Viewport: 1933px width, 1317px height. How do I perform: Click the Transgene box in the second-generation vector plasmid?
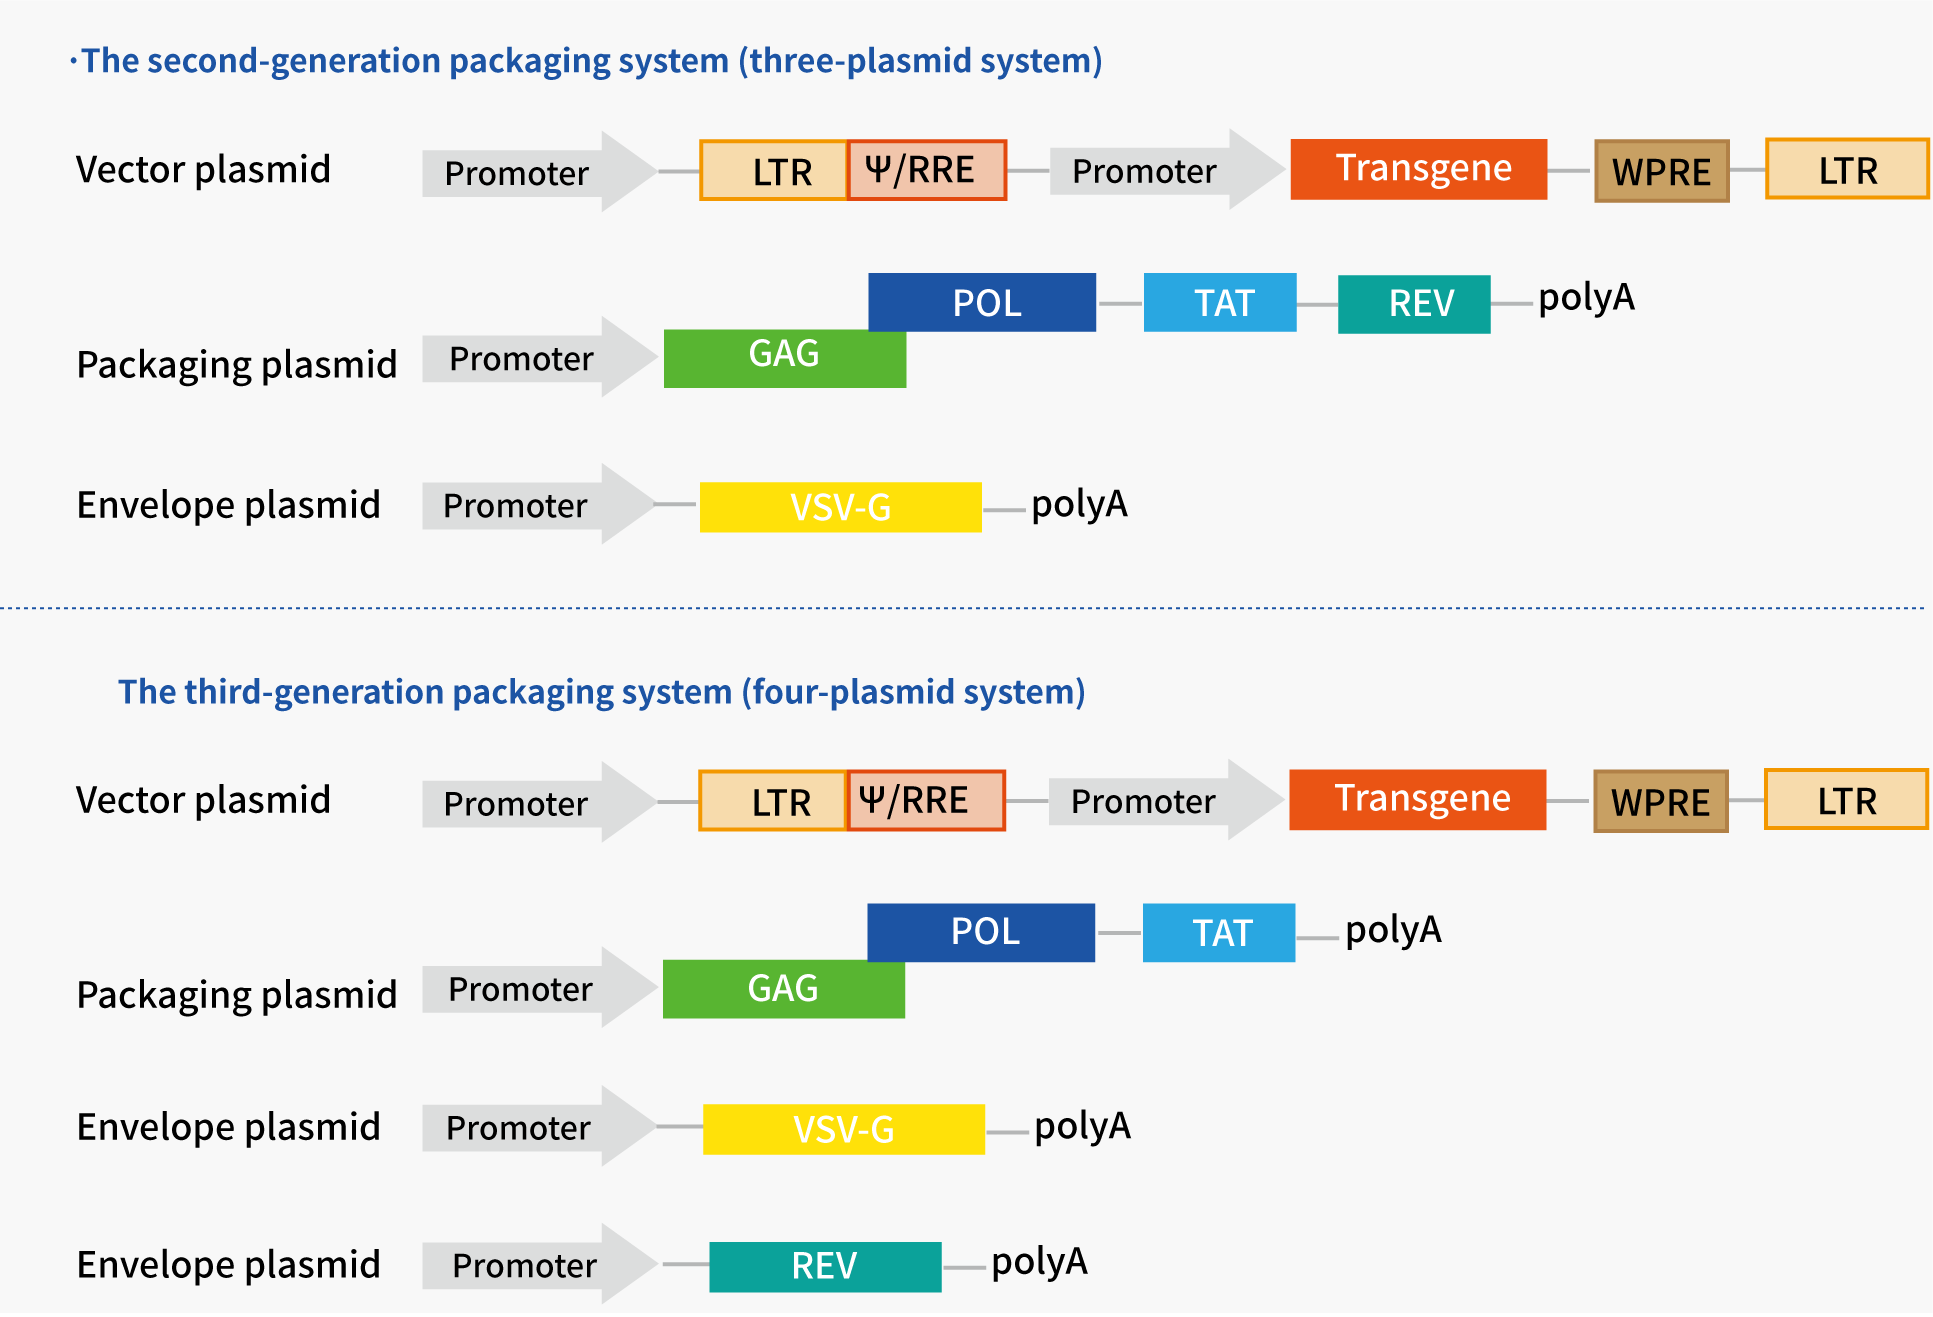tap(1418, 169)
